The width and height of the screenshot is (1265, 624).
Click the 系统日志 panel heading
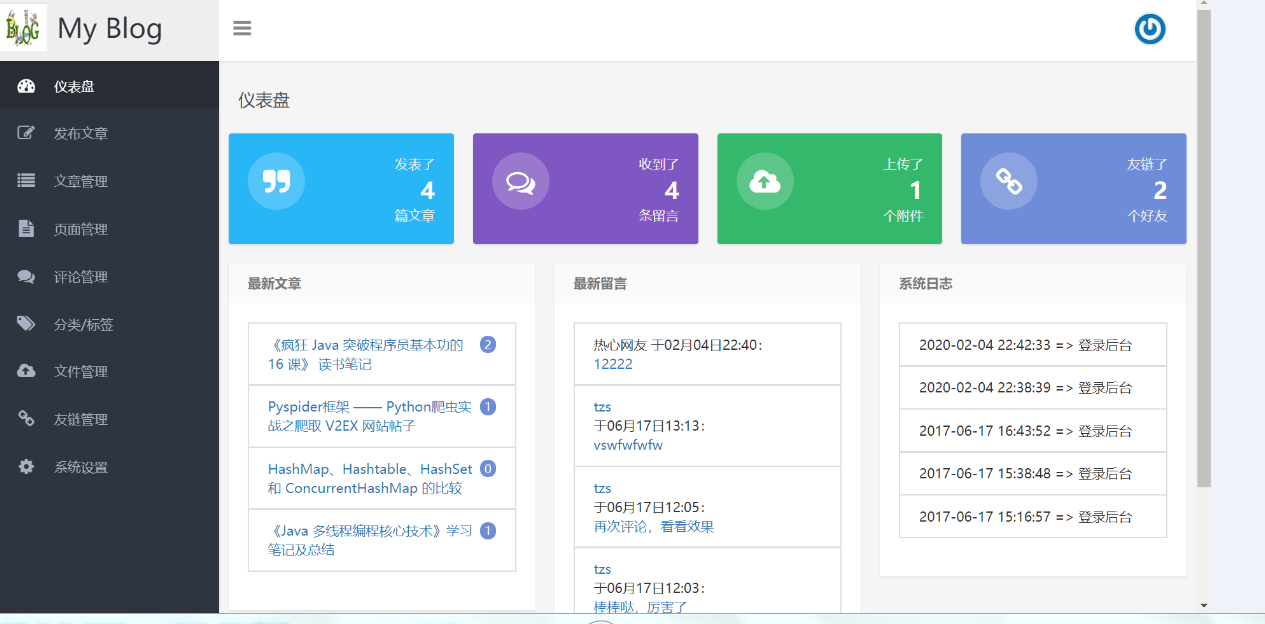tap(926, 284)
